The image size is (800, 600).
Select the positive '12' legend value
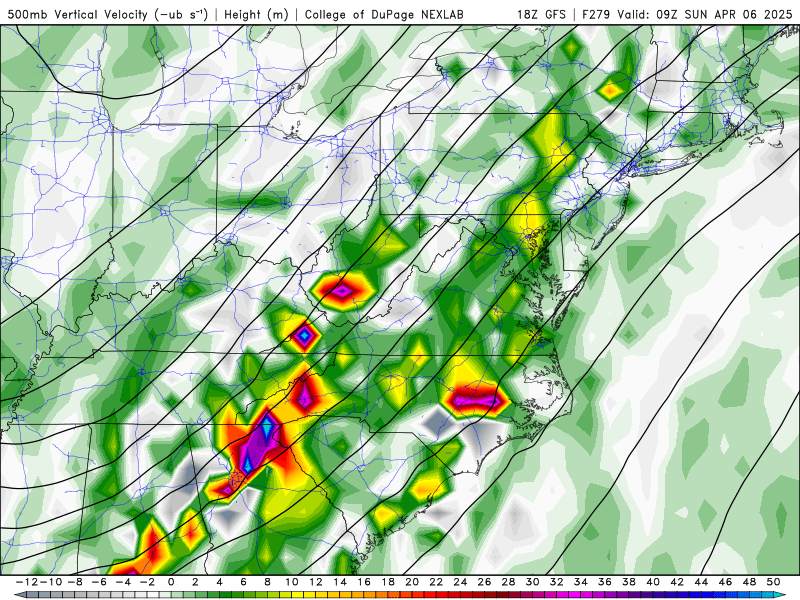(x=316, y=582)
